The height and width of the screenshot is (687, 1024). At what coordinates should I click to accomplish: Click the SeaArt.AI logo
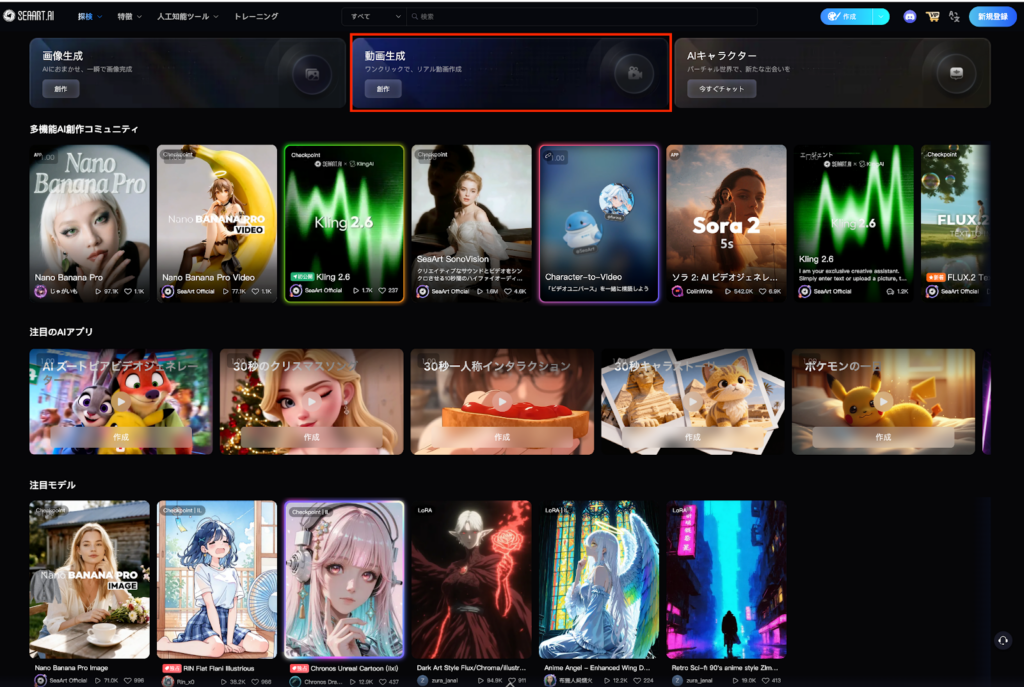(29, 17)
